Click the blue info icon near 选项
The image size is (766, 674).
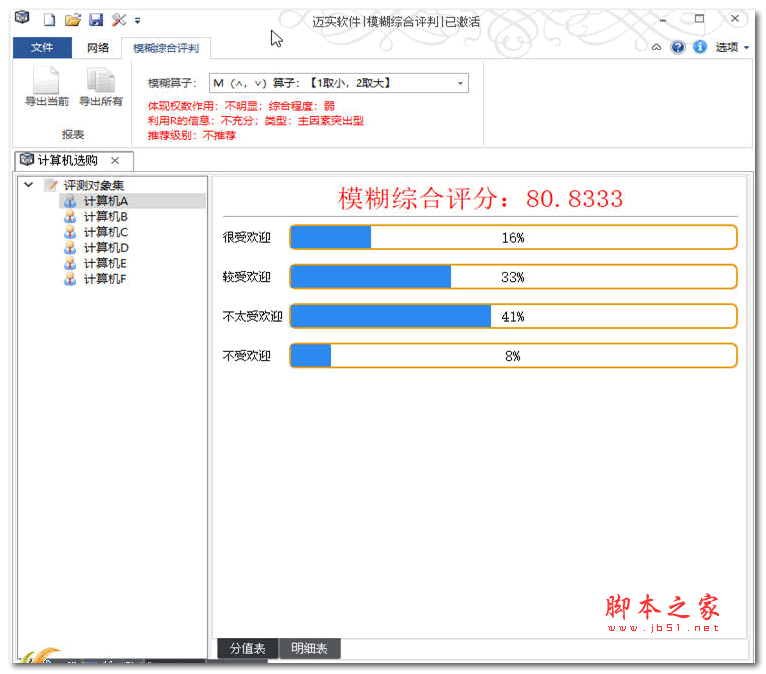tap(699, 47)
